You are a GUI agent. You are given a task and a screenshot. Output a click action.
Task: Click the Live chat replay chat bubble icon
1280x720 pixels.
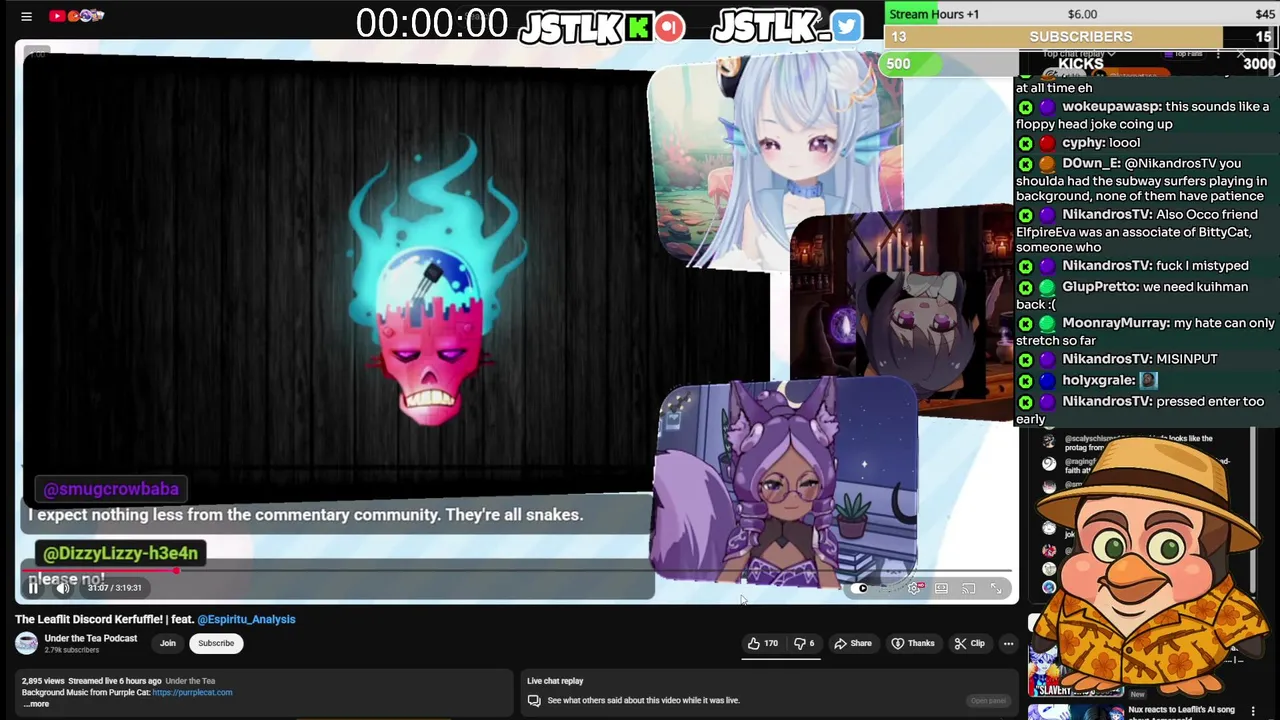tap(534, 701)
